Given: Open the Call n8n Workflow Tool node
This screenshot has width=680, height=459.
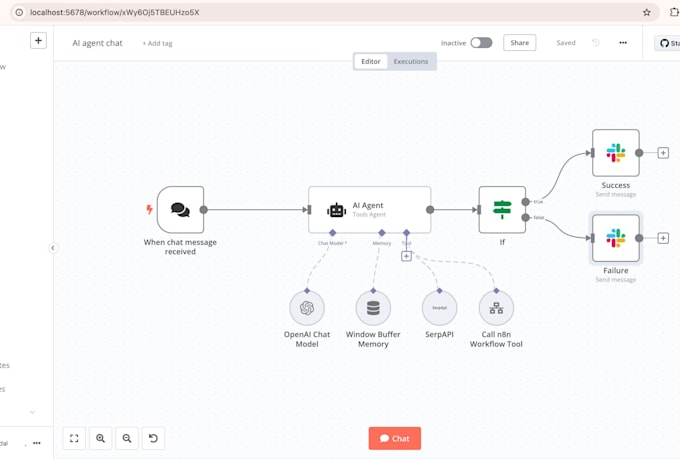Looking at the screenshot, I should point(496,308).
